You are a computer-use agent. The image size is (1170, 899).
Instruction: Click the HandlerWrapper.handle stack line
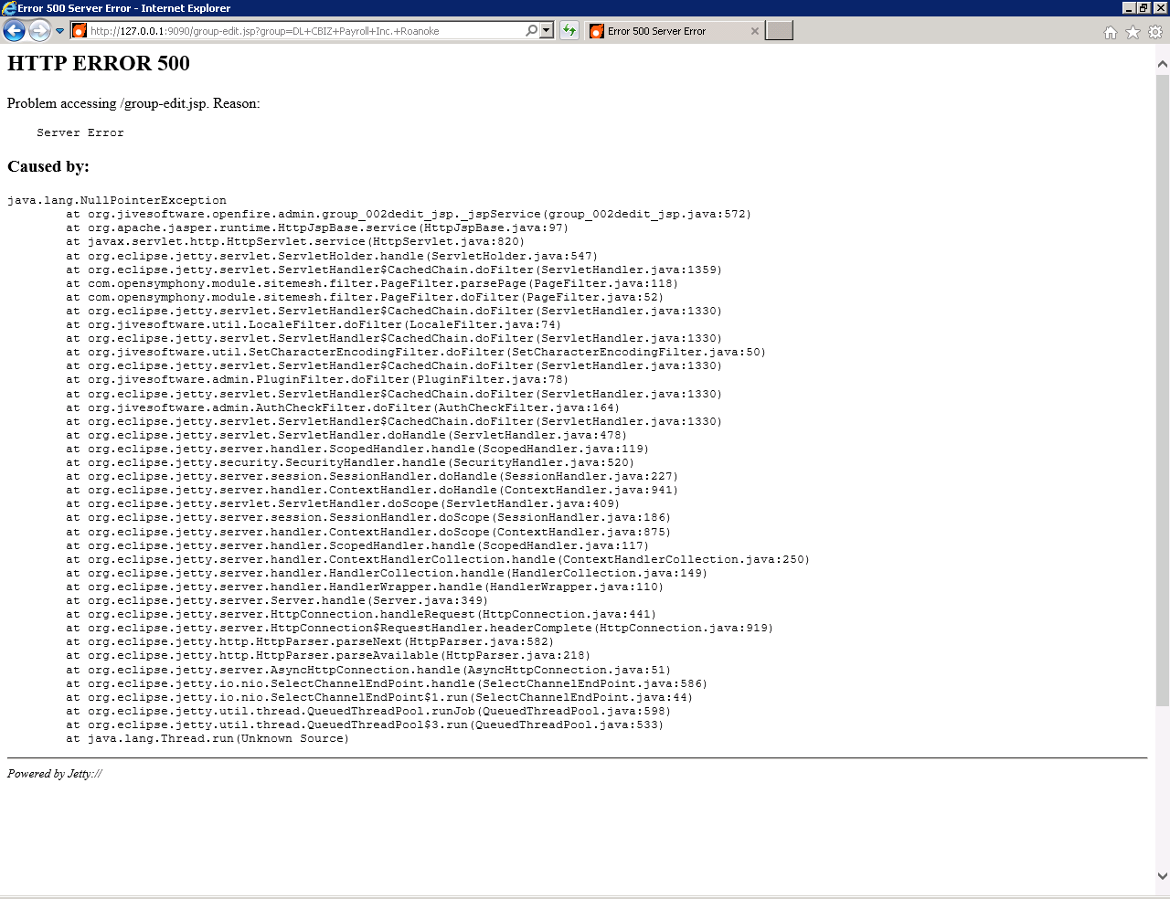coord(364,586)
